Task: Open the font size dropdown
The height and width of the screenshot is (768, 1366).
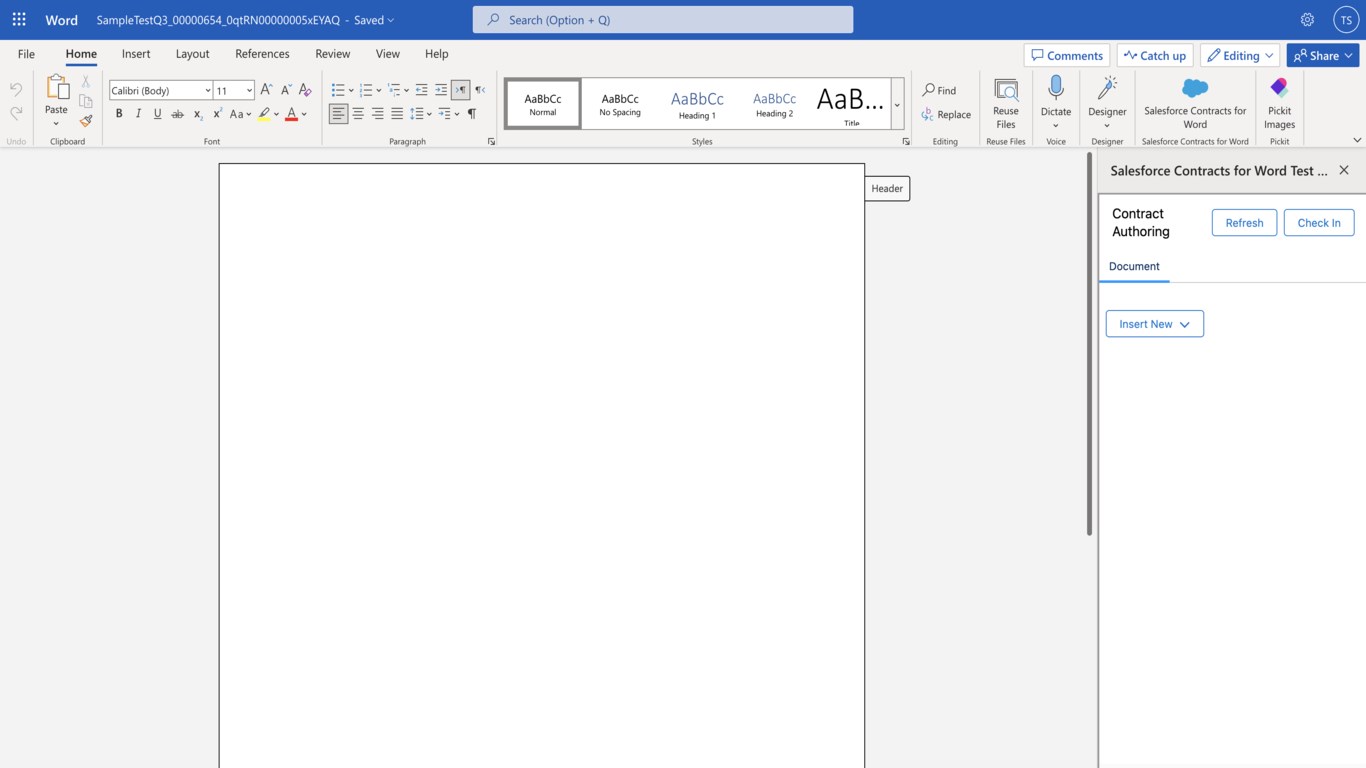Action: (x=249, y=90)
